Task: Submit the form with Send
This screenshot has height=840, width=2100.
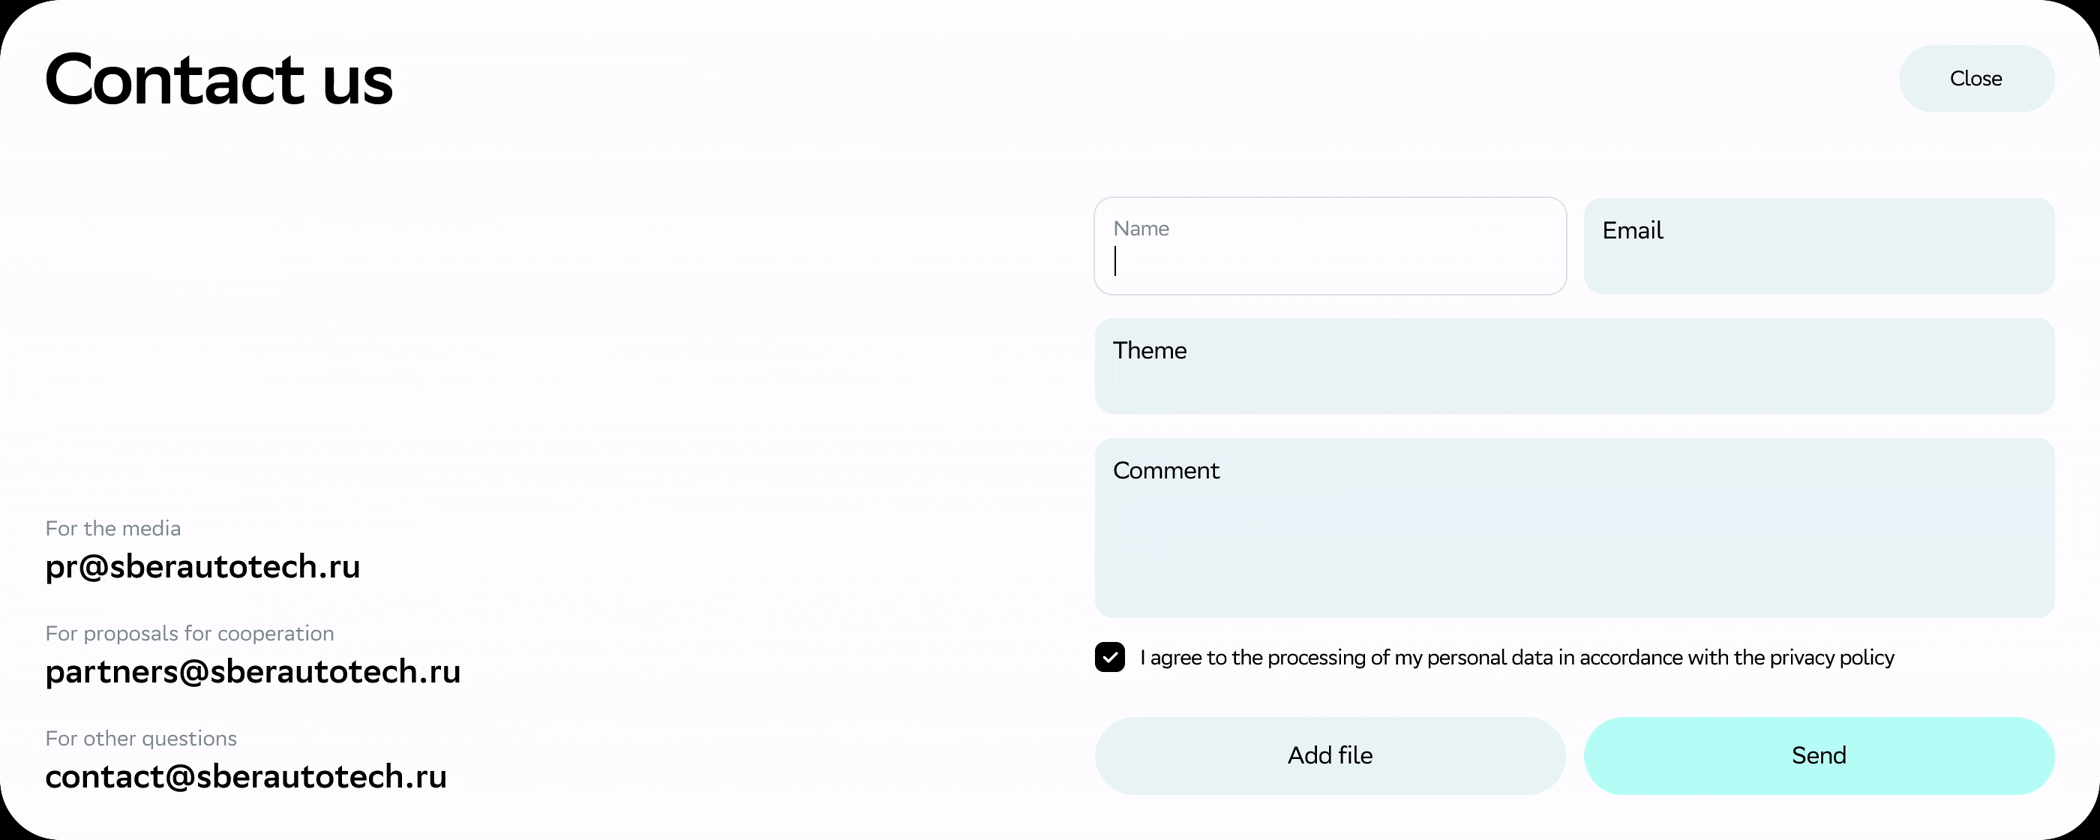Action: tap(1818, 756)
